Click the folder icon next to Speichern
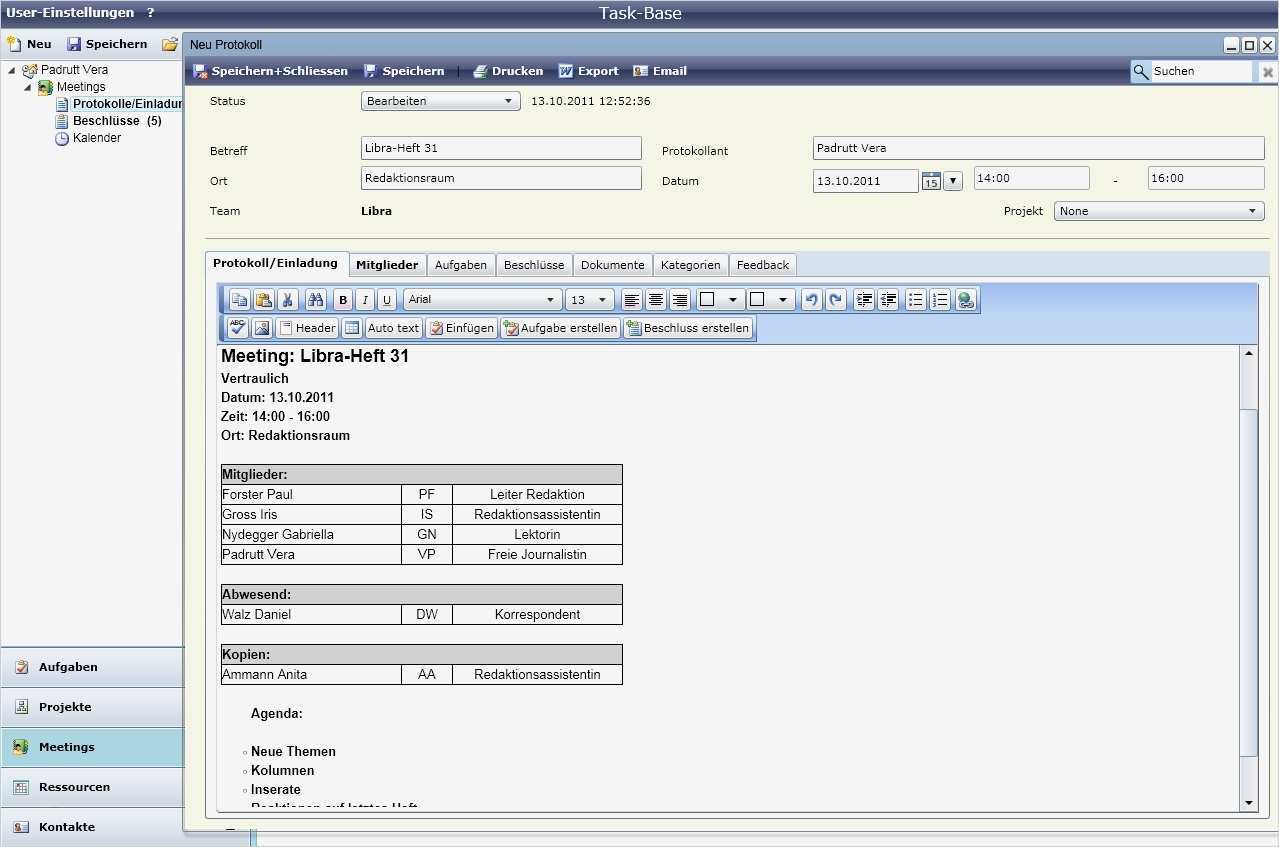This screenshot has width=1279, height=847. click(170, 44)
